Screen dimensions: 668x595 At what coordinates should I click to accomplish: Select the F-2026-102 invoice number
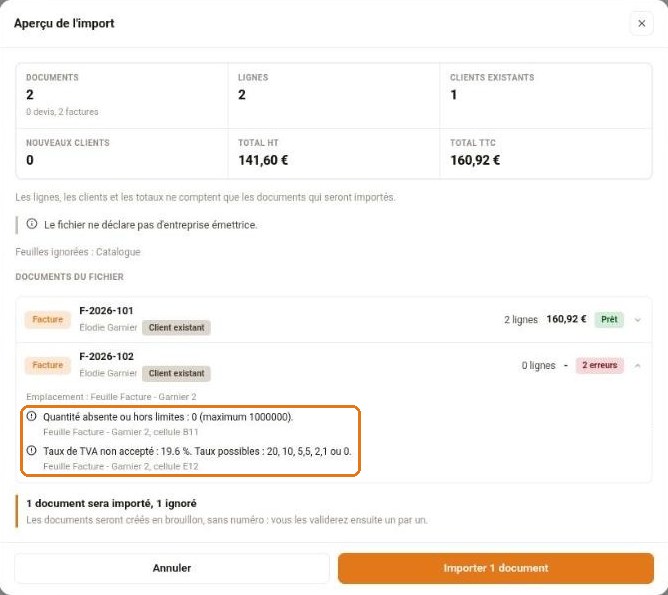pyautogui.click(x=106, y=356)
